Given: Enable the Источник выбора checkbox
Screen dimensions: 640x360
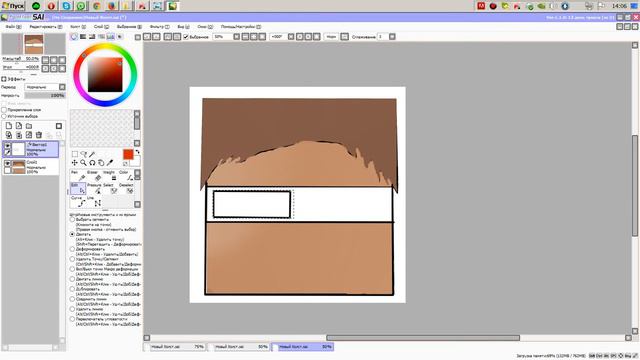Looking at the screenshot, I should coord(4,116).
